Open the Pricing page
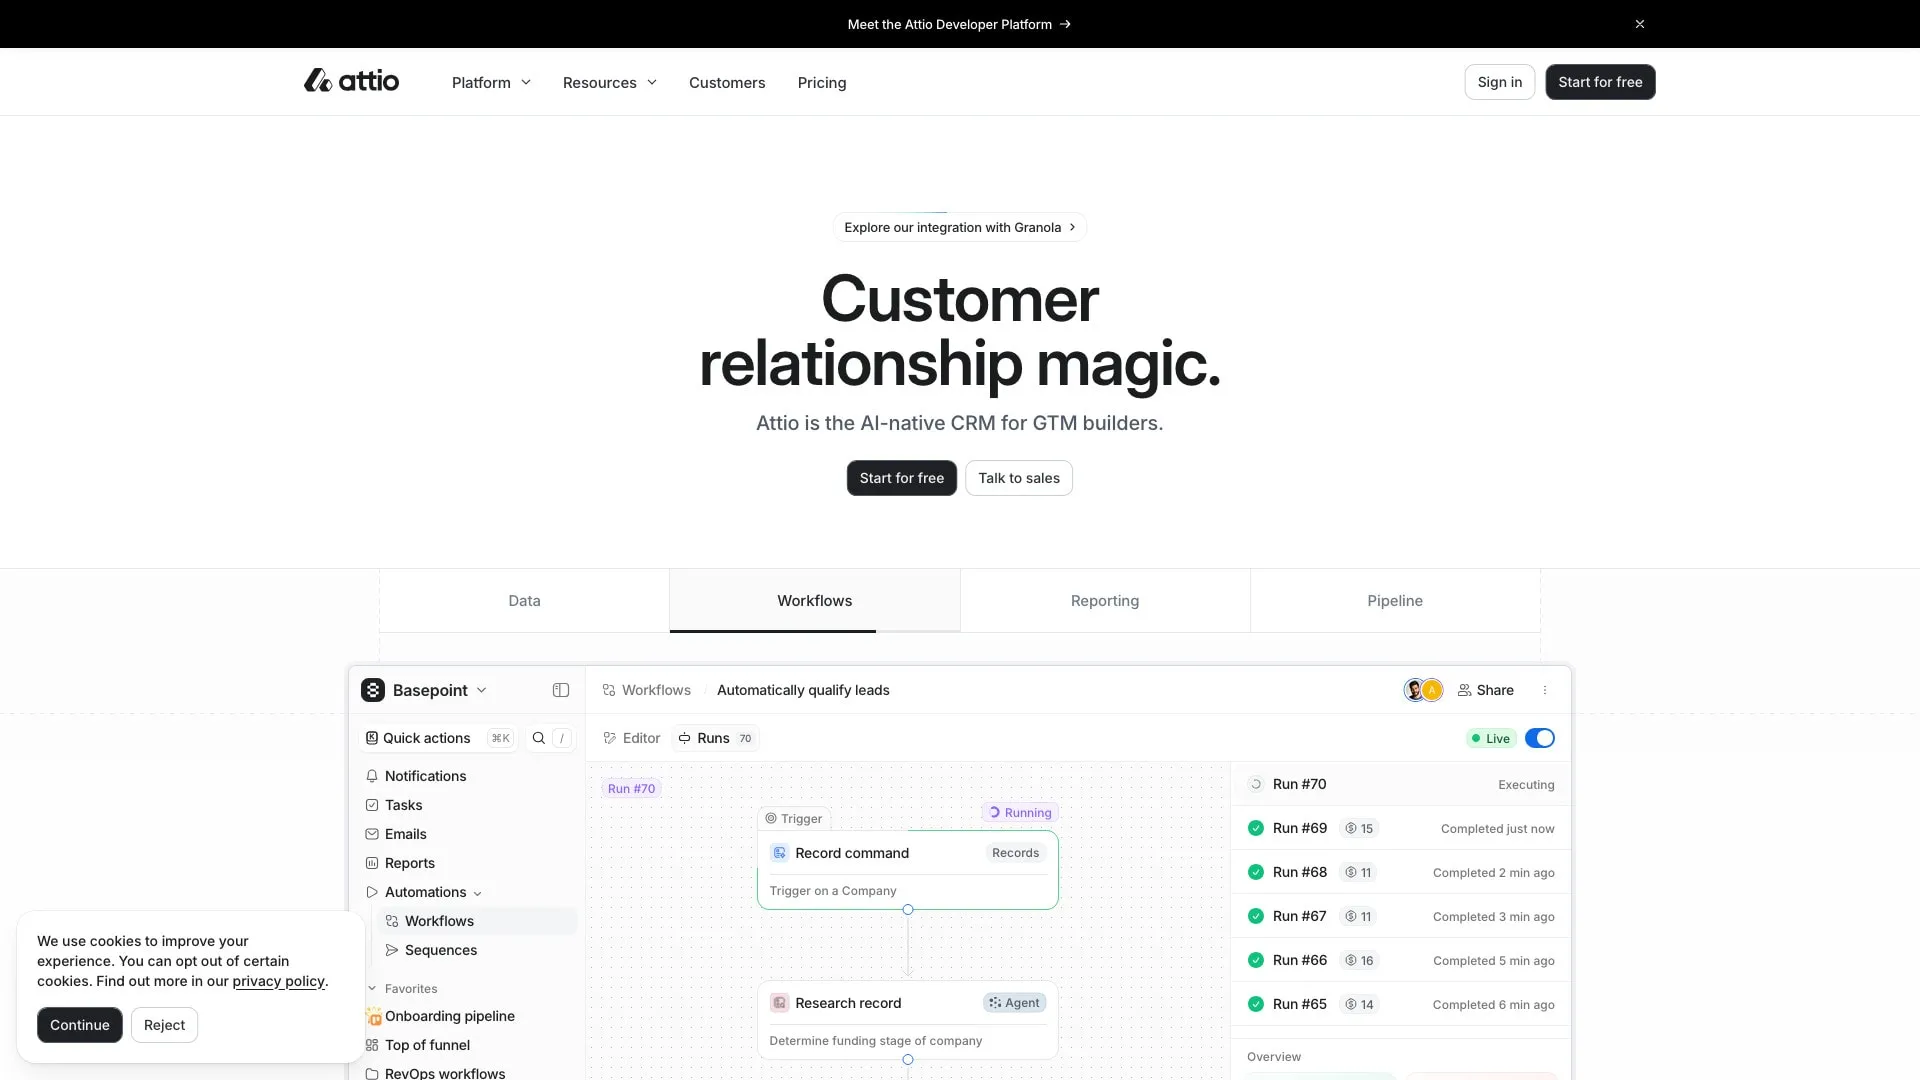This screenshot has width=1920, height=1080. (x=822, y=82)
